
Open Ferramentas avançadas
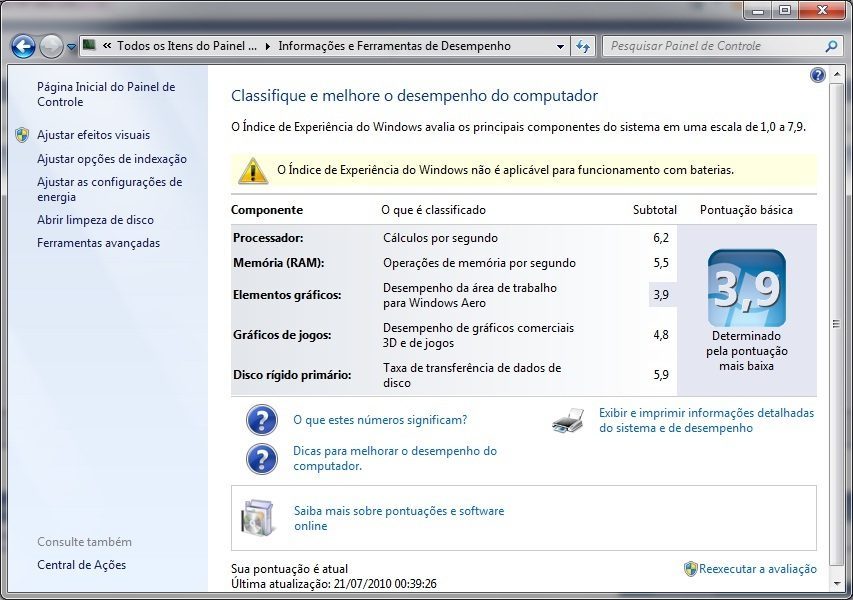[x=98, y=243]
